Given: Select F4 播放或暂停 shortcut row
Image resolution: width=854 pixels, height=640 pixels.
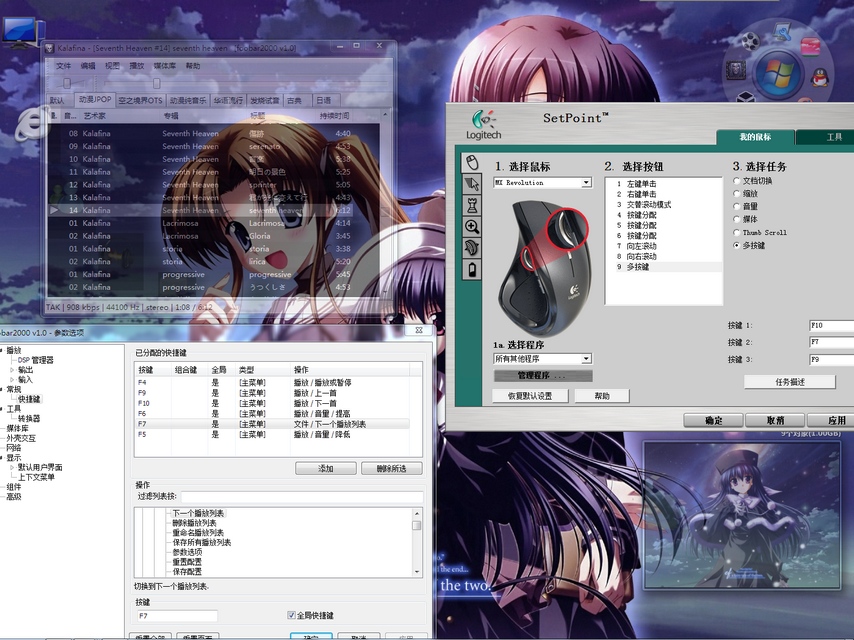Looking at the screenshot, I should (x=272, y=382).
